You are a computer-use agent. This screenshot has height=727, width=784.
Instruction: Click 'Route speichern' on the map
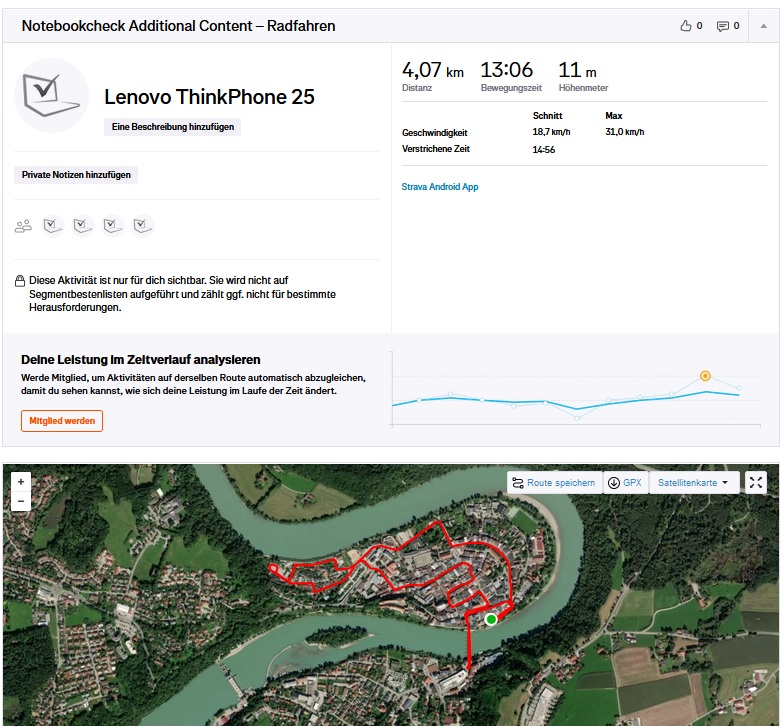pos(553,483)
